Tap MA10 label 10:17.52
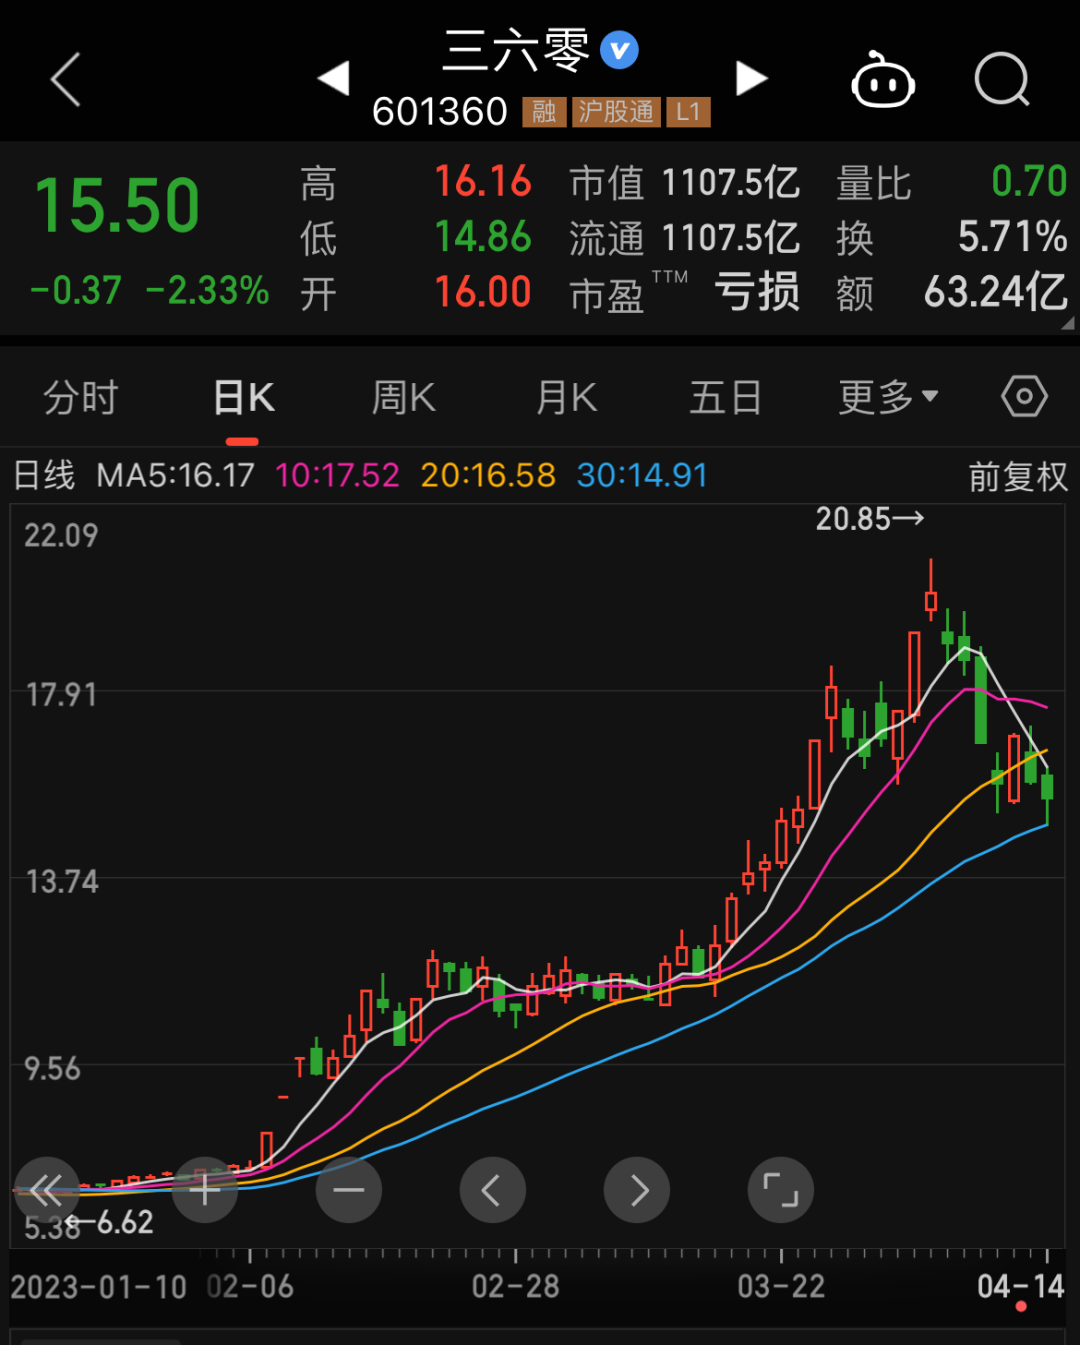The height and width of the screenshot is (1345, 1080). click(x=337, y=475)
